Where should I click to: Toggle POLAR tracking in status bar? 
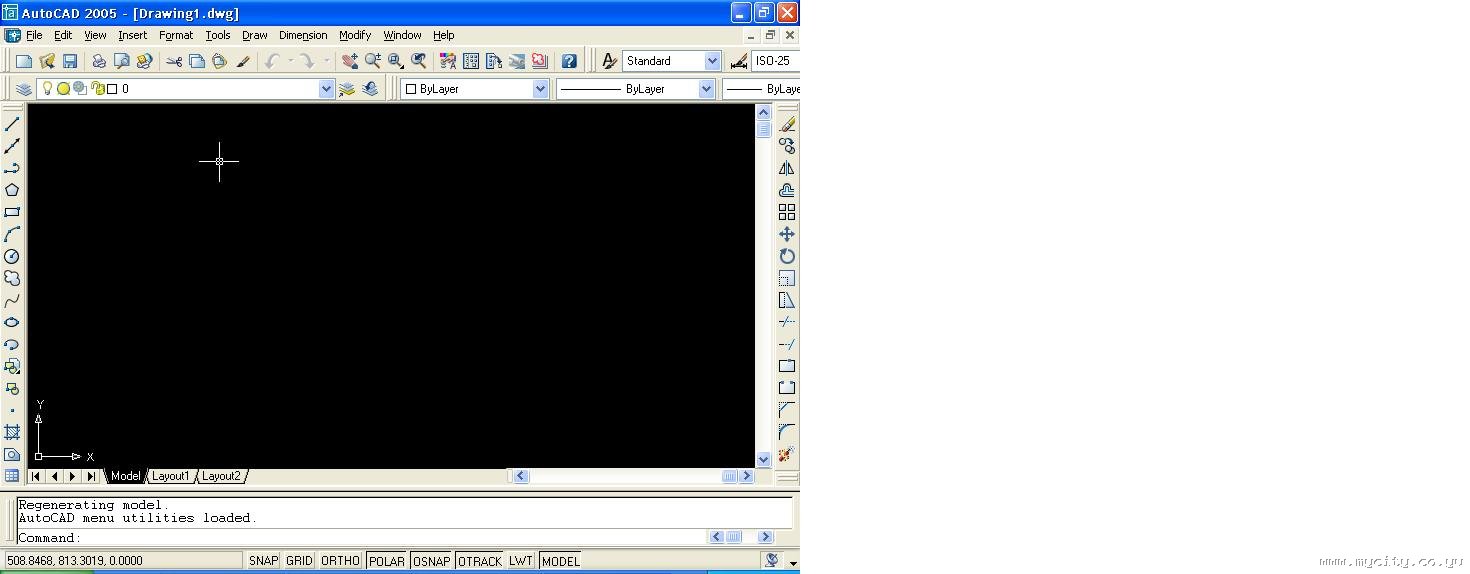point(387,561)
